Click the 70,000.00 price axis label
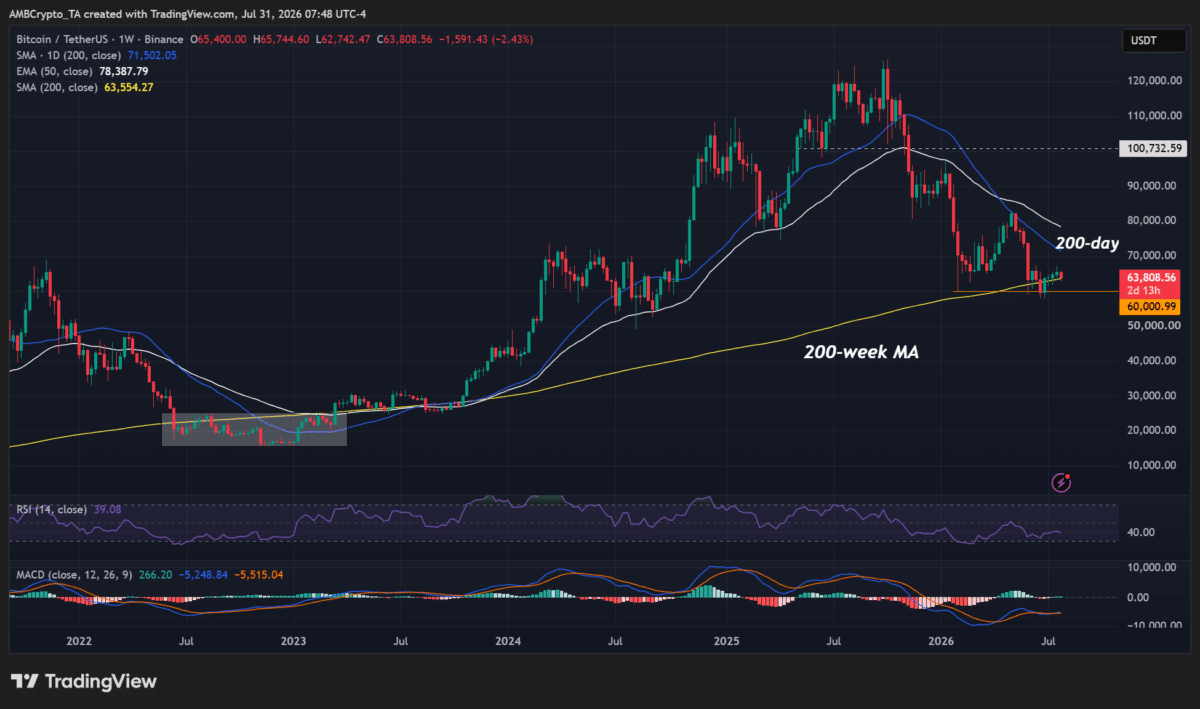Viewport: 1200px width, 709px height. click(1153, 256)
